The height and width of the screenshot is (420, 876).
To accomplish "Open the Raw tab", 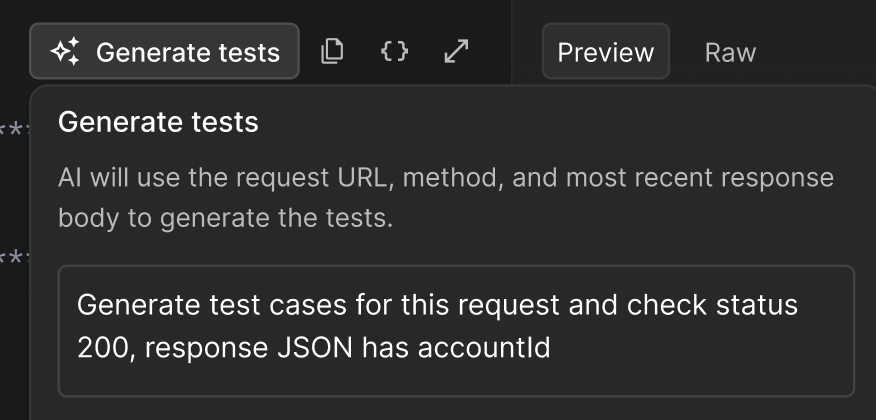I will (730, 52).
